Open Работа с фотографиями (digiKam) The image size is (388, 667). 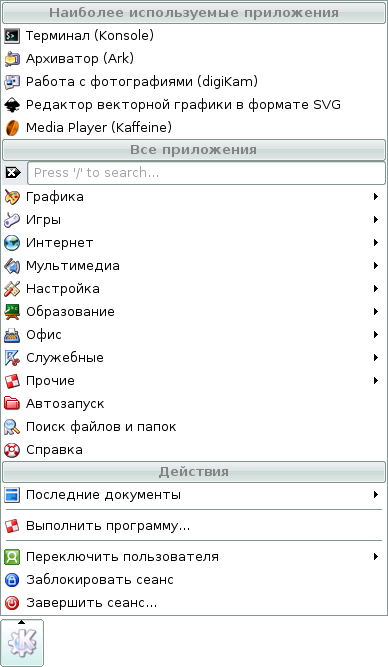pyautogui.click(x=194, y=82)
